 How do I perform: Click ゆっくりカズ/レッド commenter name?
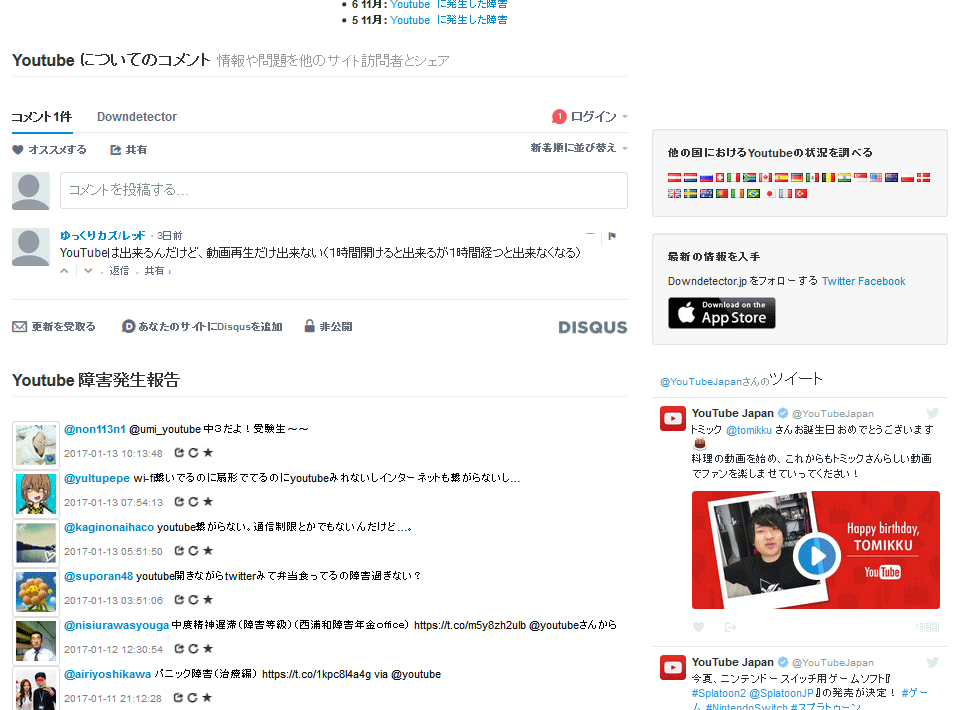tap(102, 235)
